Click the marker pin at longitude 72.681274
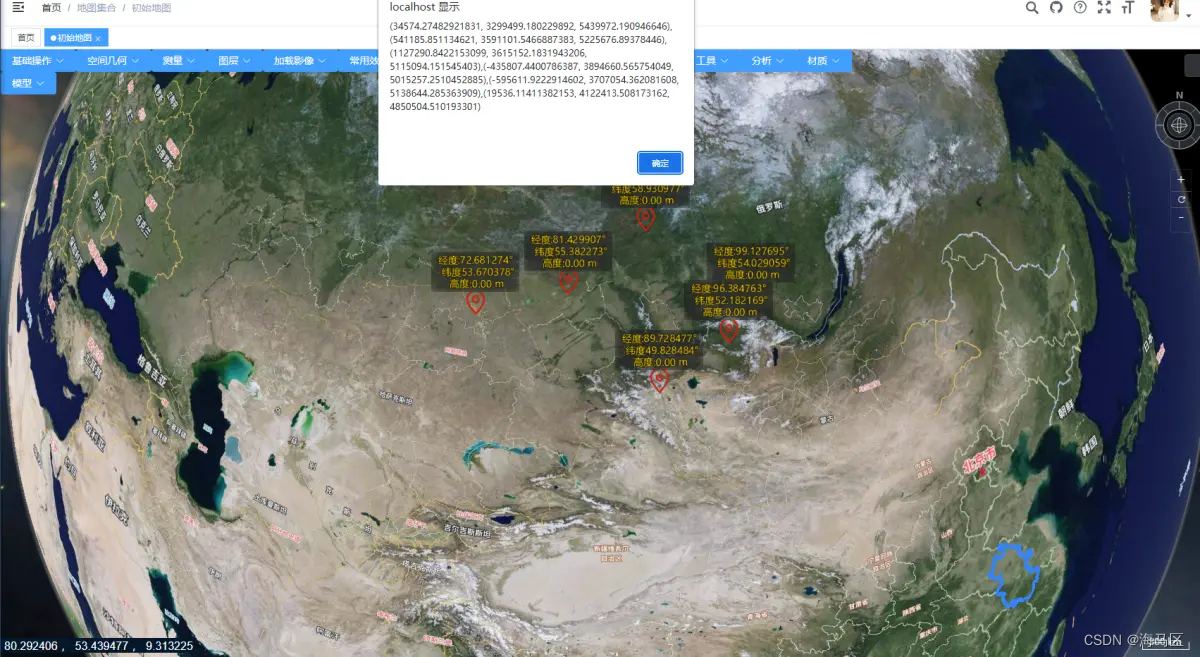 click(475, 302)
